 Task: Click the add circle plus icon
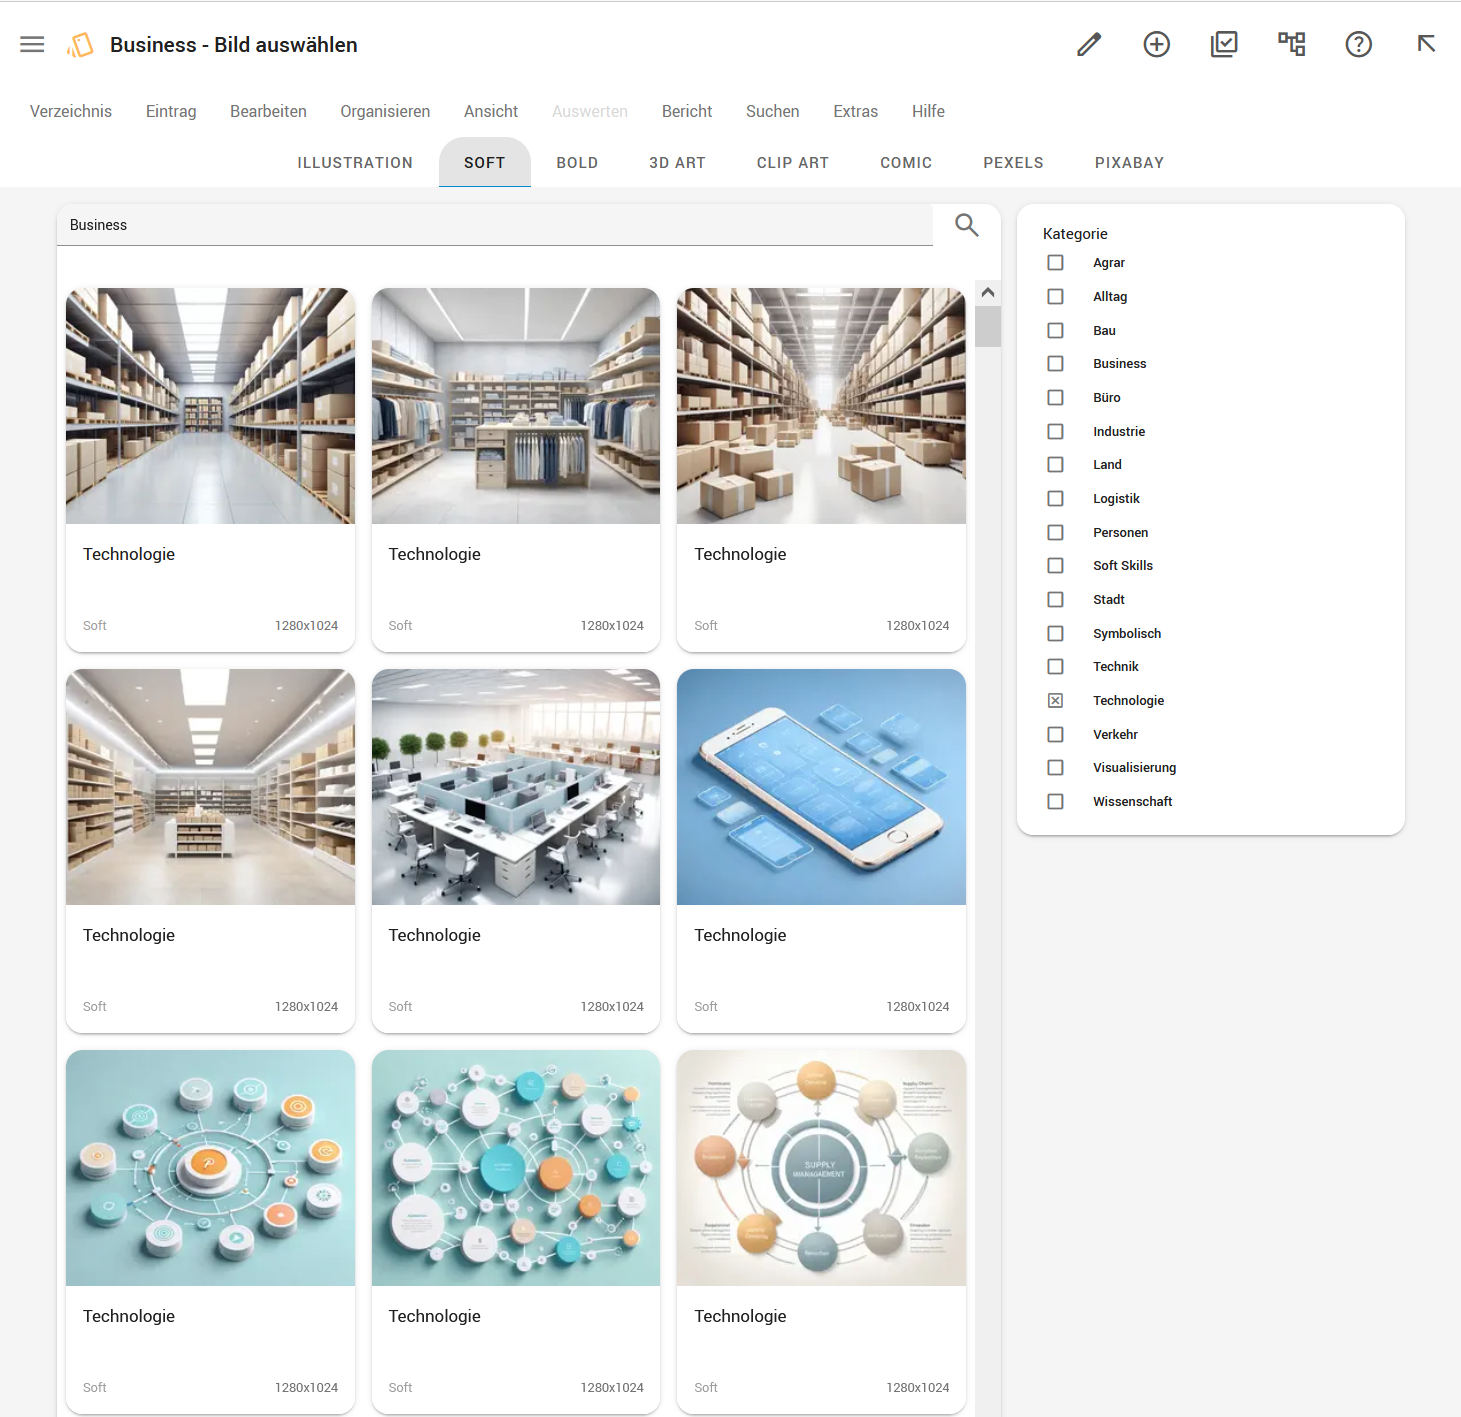[1157, 44]
